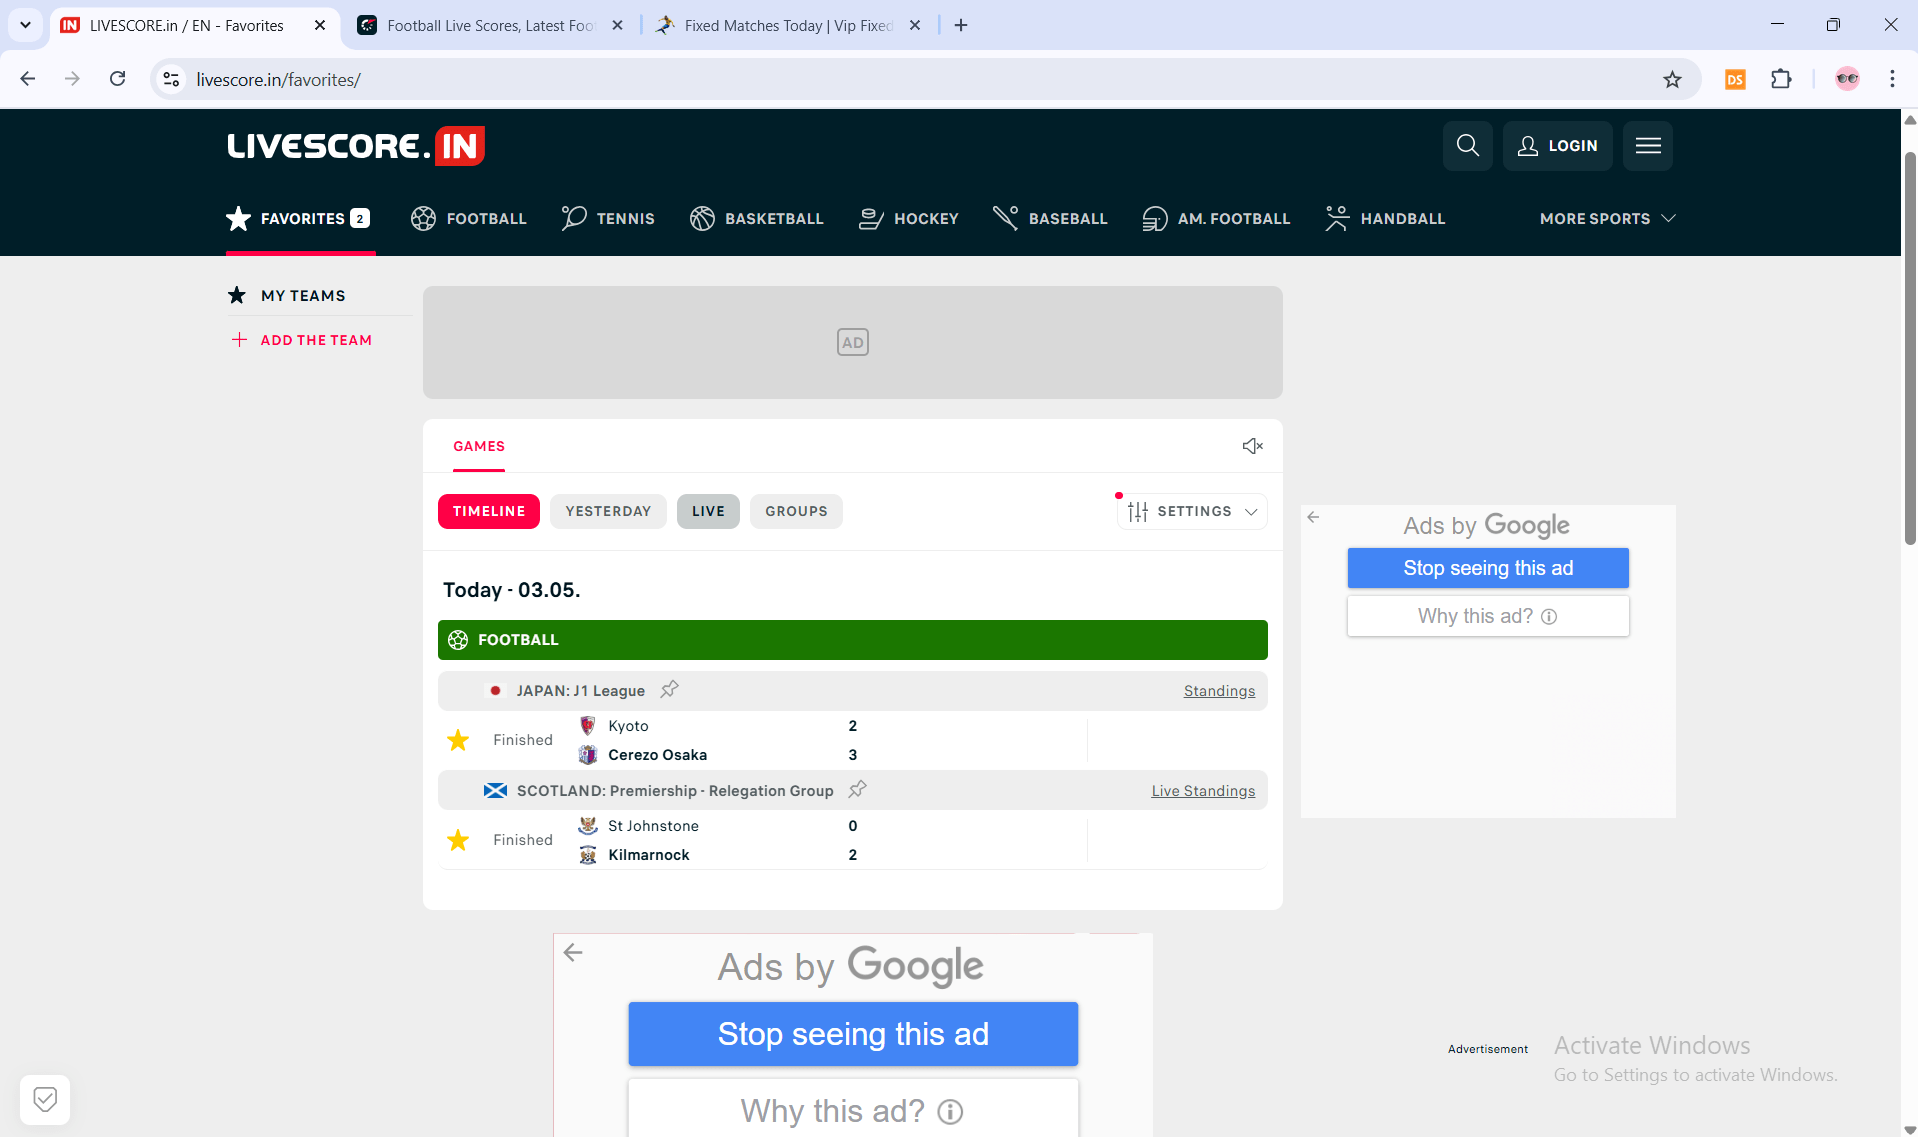
Task: Expand the Settings dropdown
Action: [1192, 511]
